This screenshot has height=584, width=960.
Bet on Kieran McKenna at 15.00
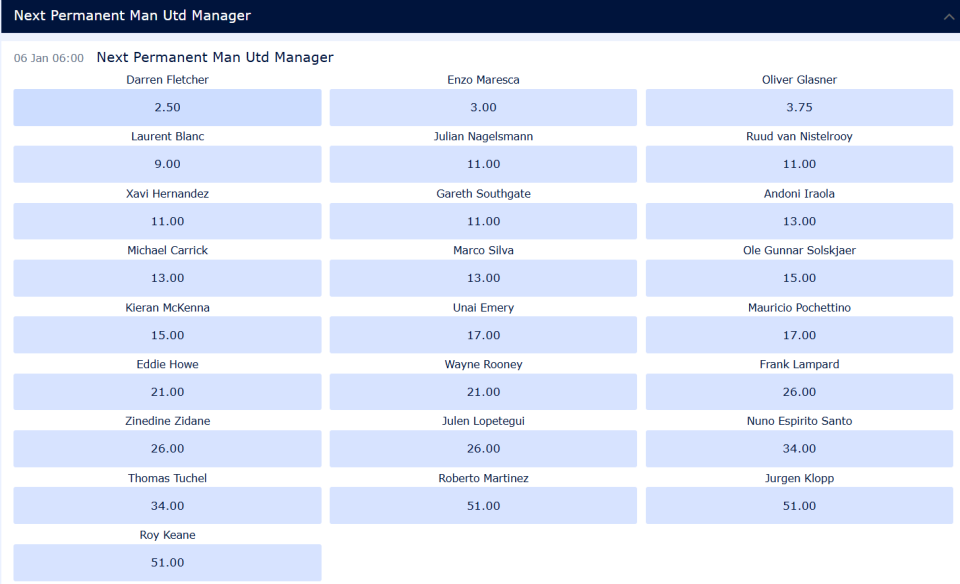pos(167,335)
